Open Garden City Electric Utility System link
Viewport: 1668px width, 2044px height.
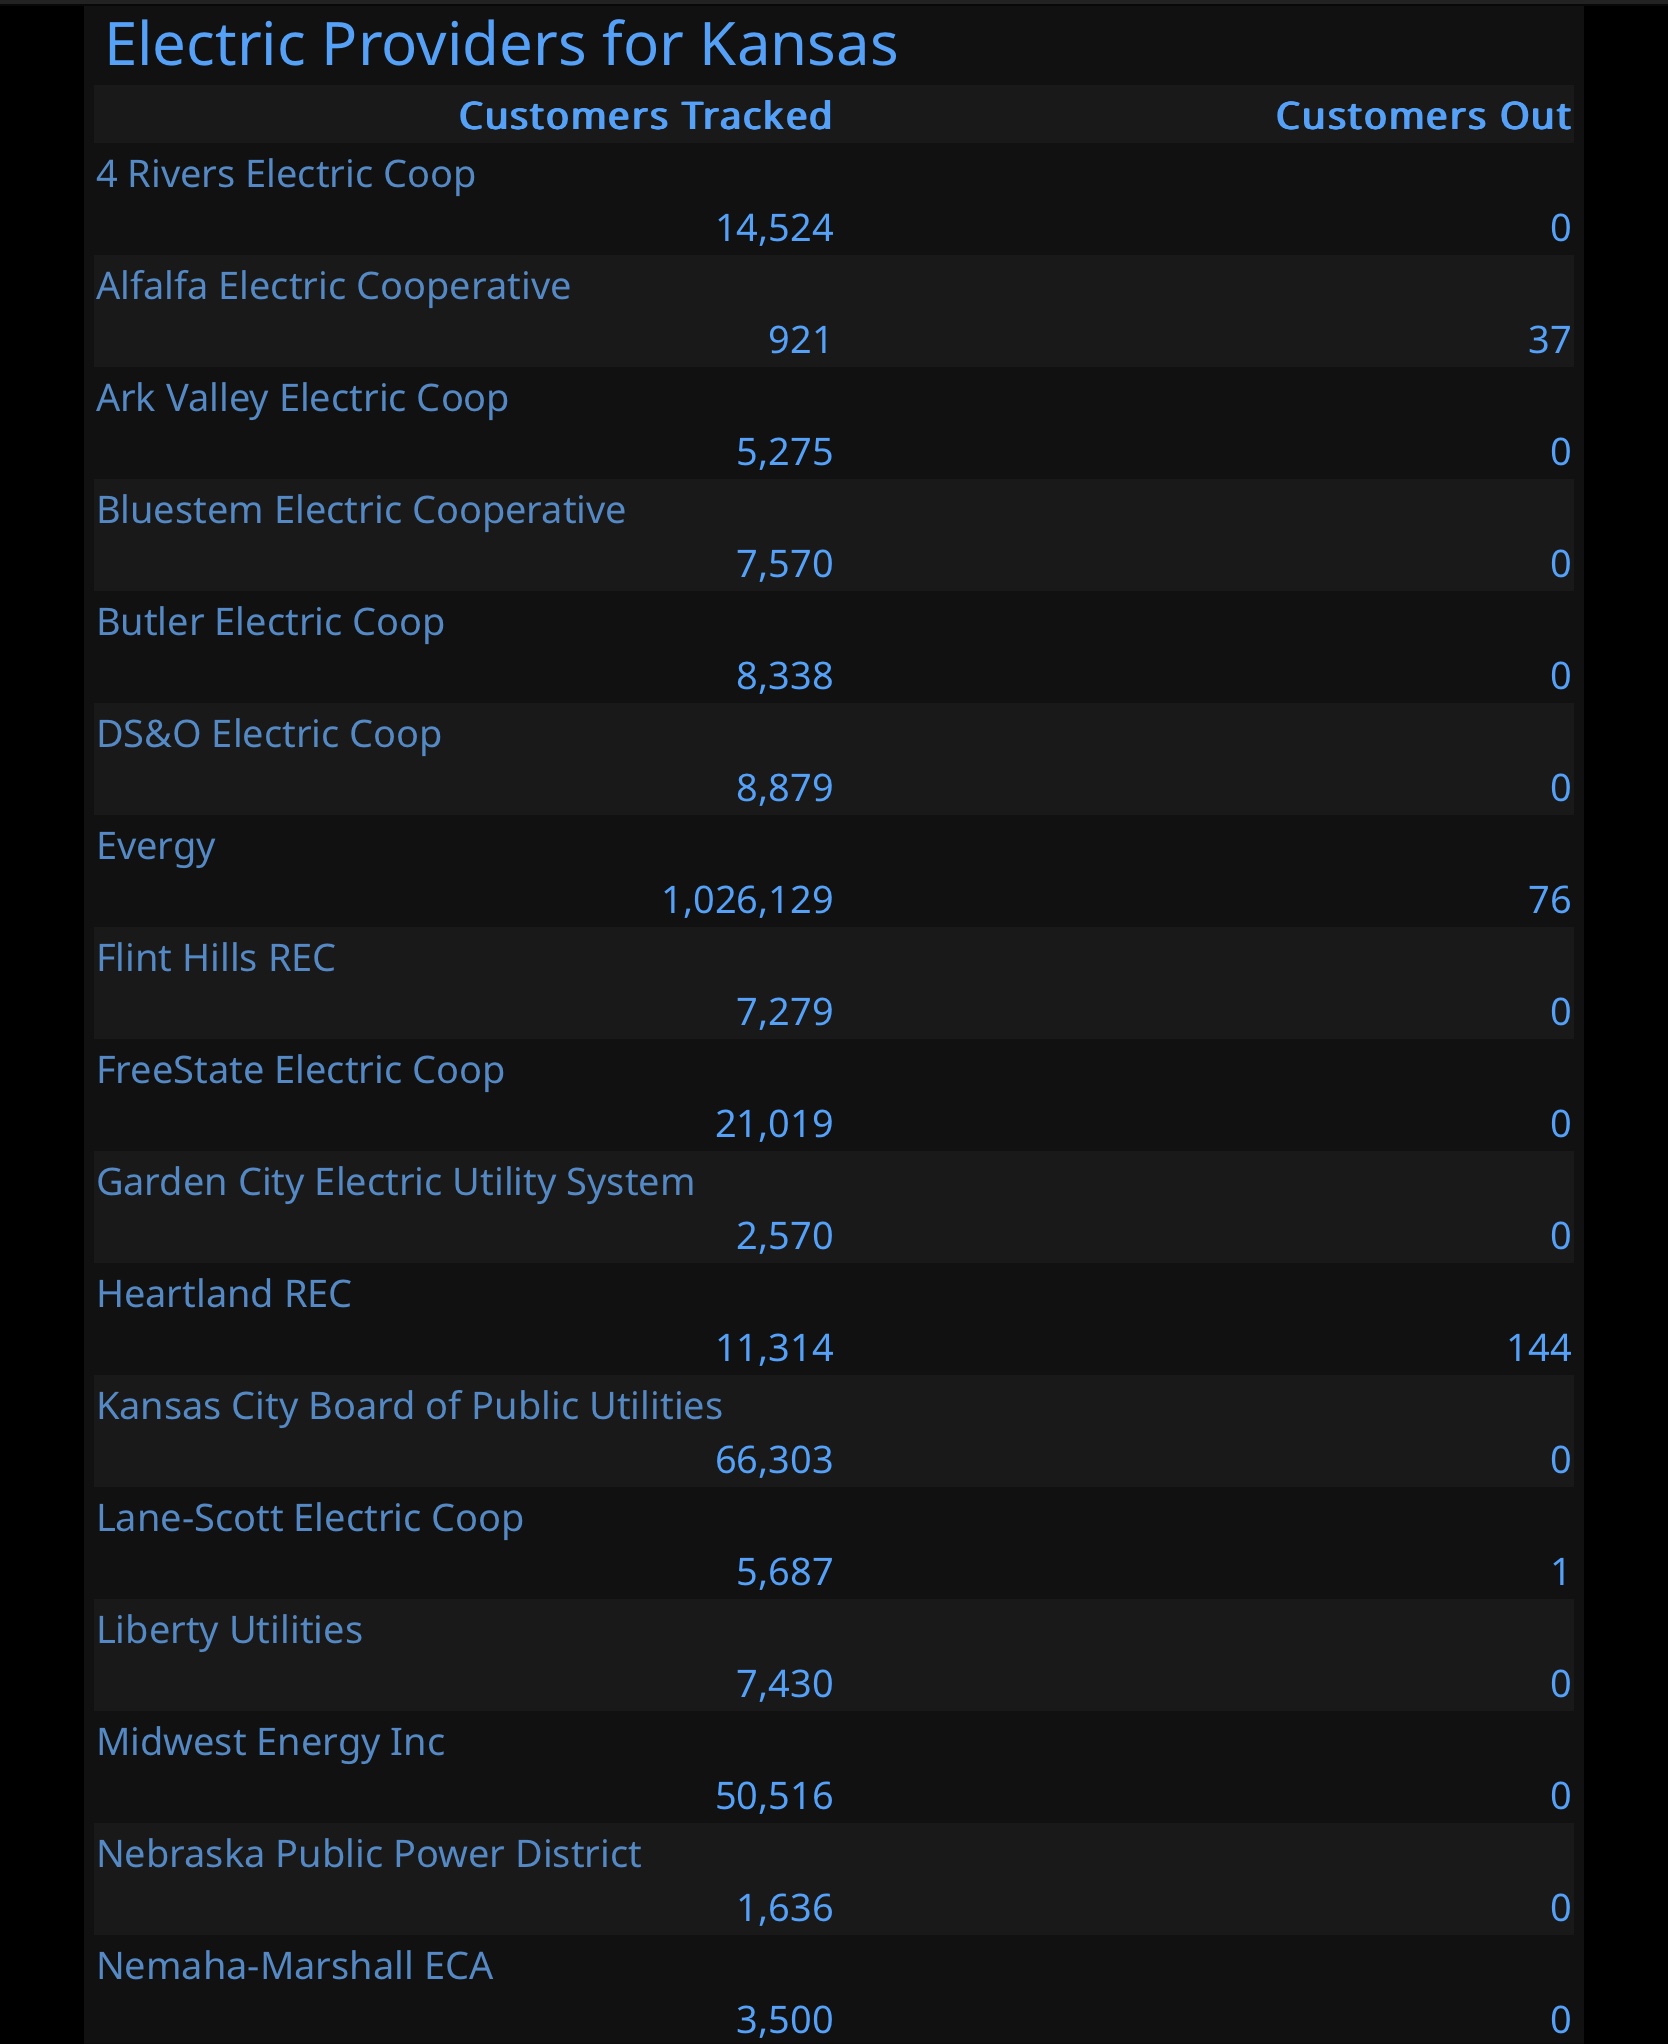pos(396,1183)
